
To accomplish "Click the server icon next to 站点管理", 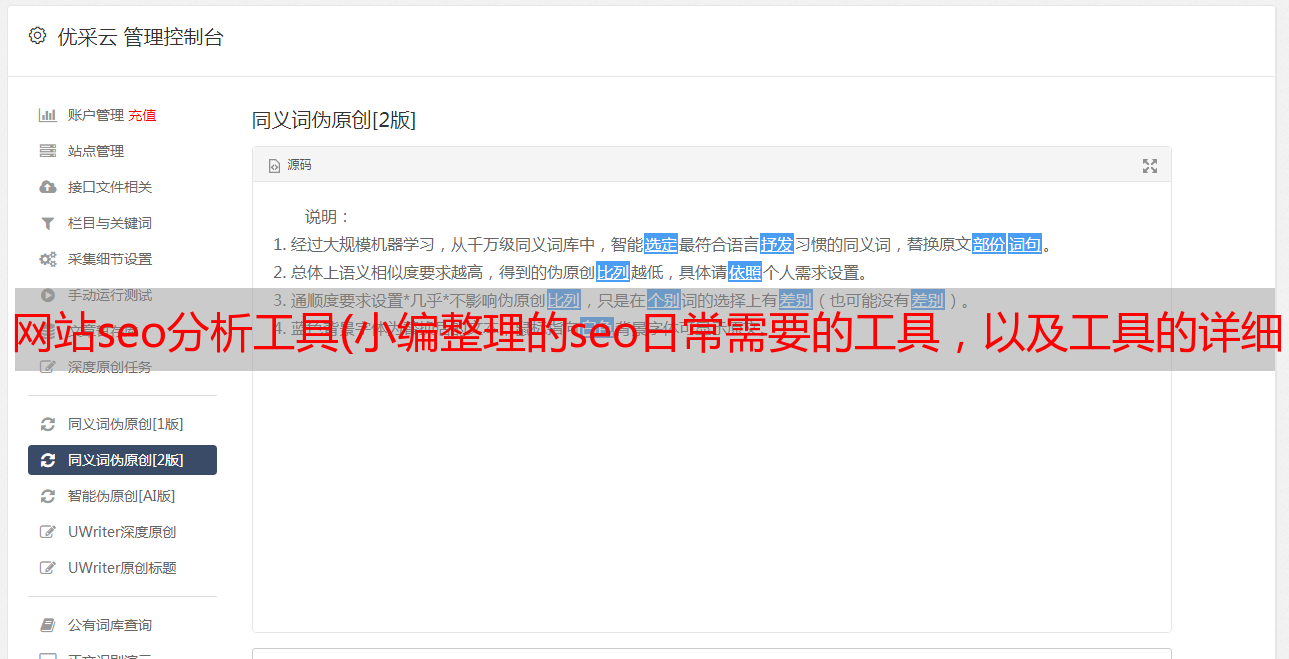I will coord(47,151).
